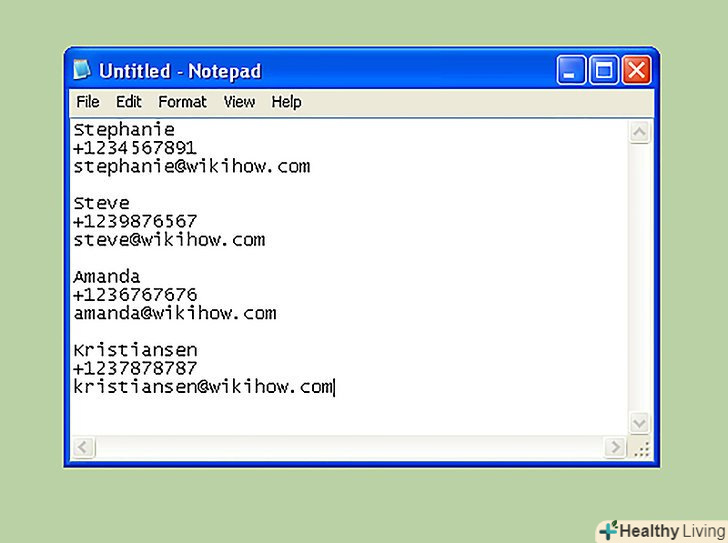Click the name line 'Kristiansen'
Screen dimensions: 728x543
point(135,350)
